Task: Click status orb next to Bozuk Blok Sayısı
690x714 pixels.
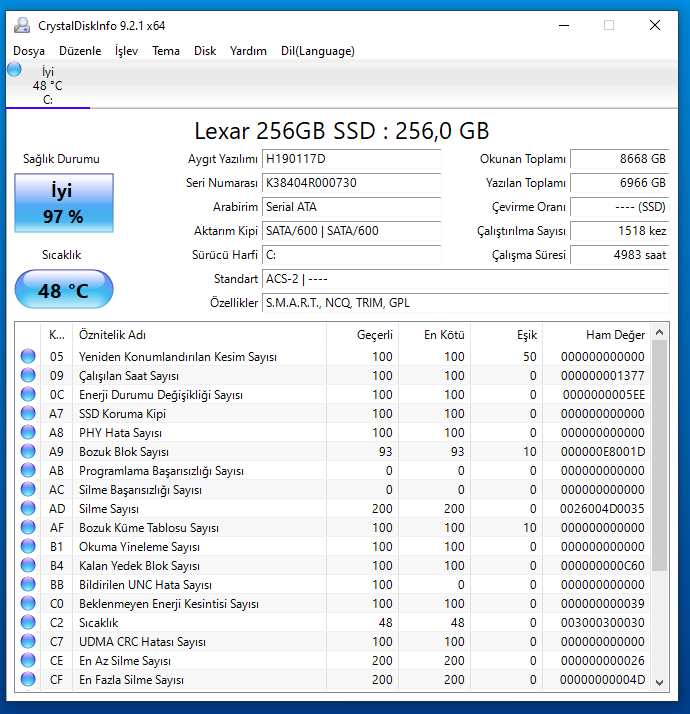Action: coord(28,452)
